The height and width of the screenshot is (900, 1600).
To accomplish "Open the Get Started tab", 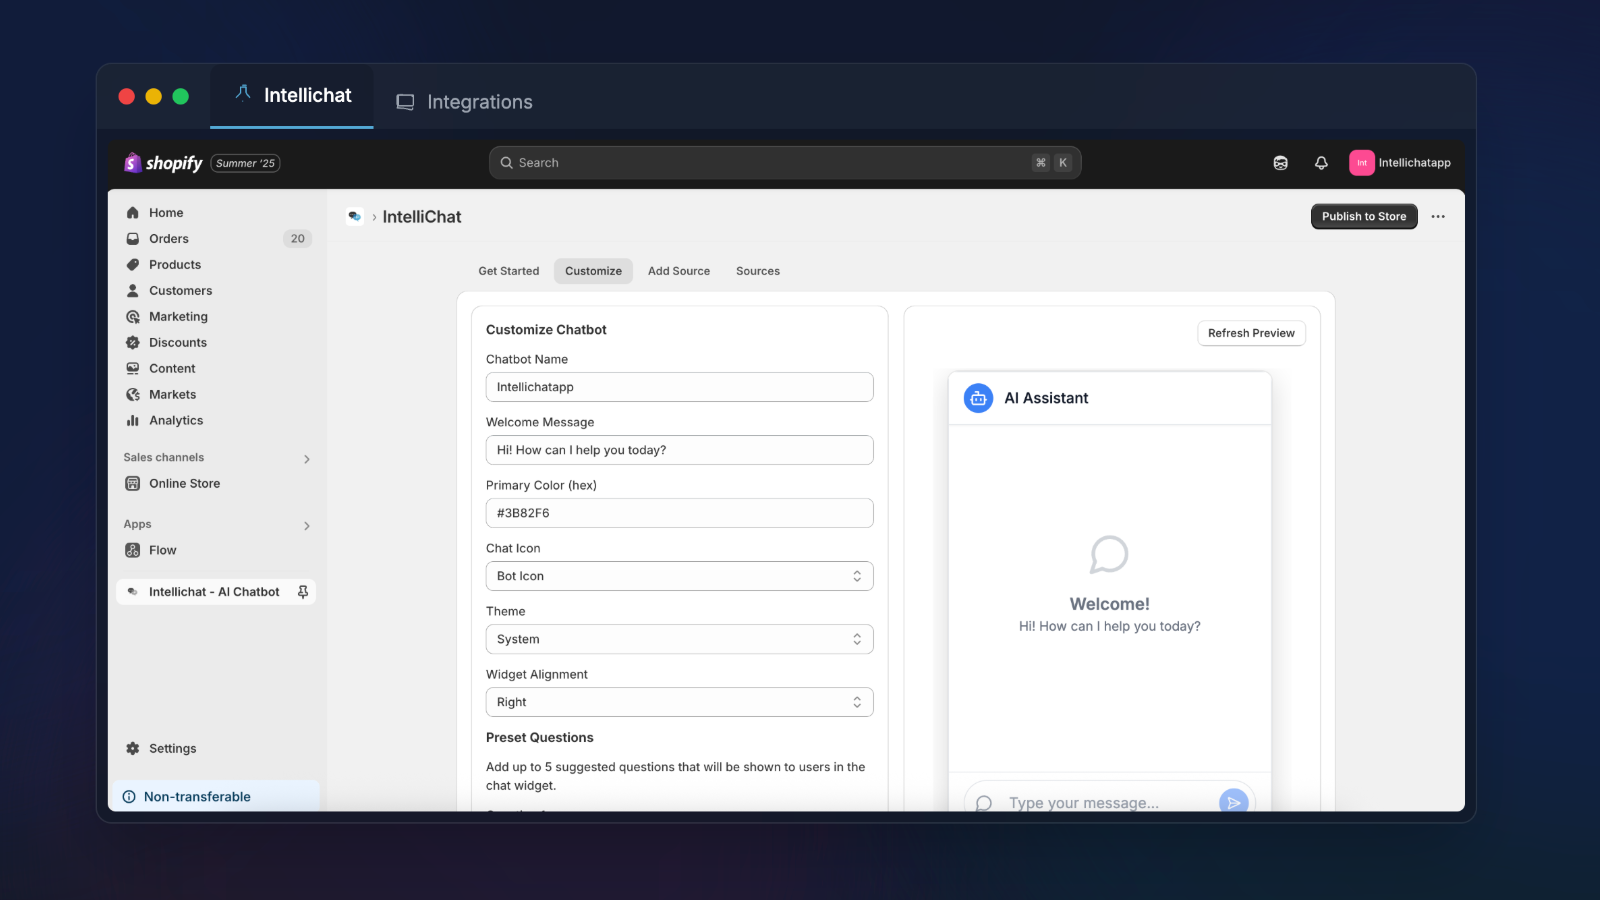I will click(509, 271).
